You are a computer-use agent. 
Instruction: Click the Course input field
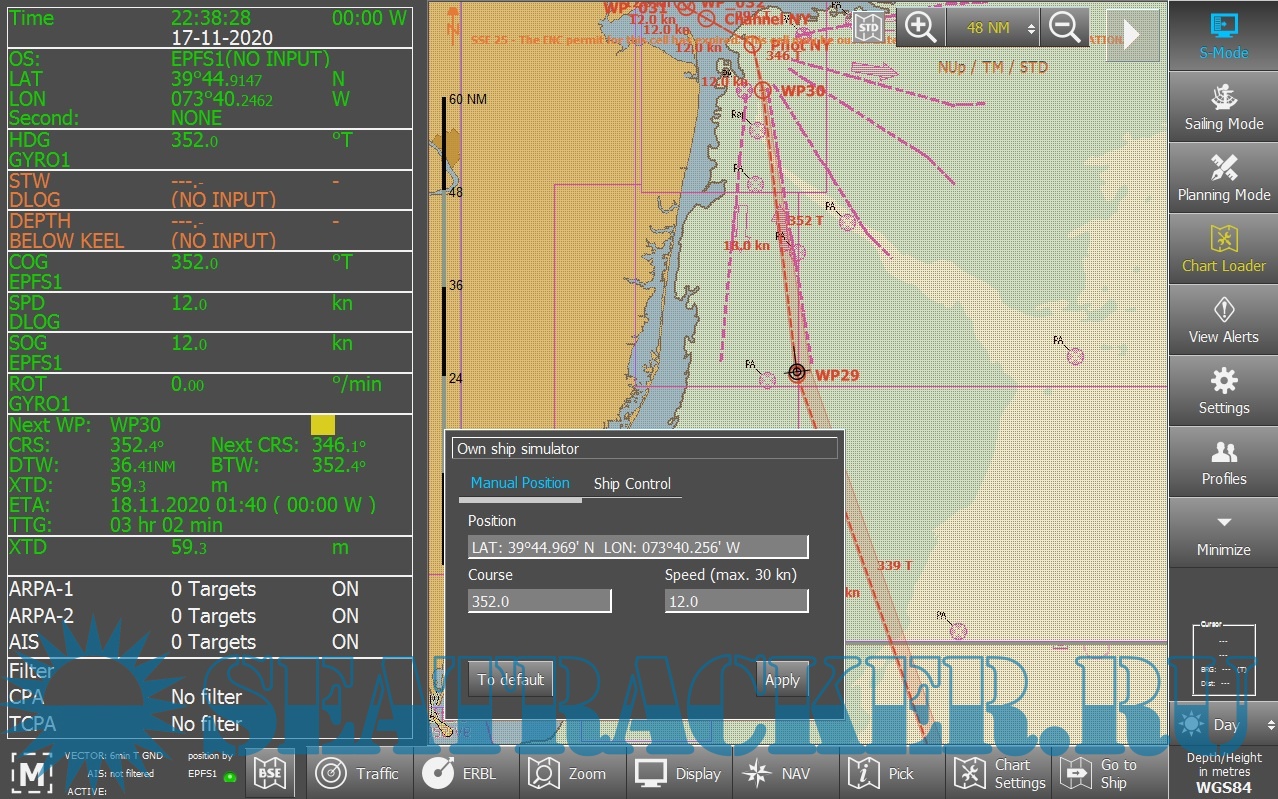pos(539,601)
